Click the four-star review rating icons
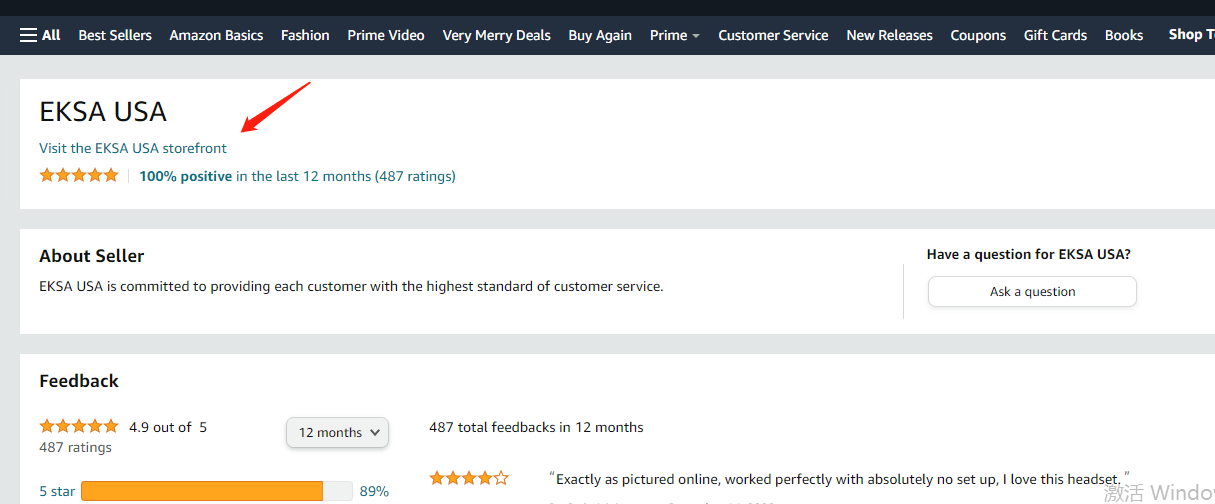 pos(469,478)
